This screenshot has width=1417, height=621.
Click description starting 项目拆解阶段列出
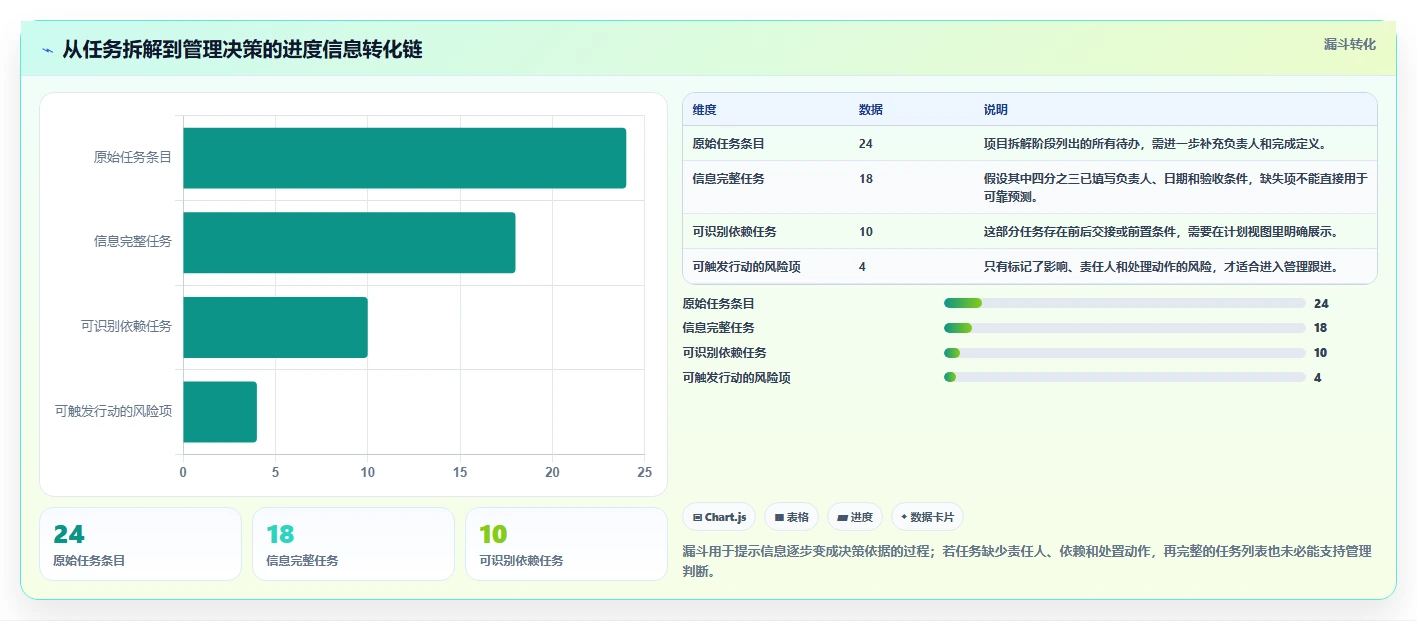[x=1155, y=144]
